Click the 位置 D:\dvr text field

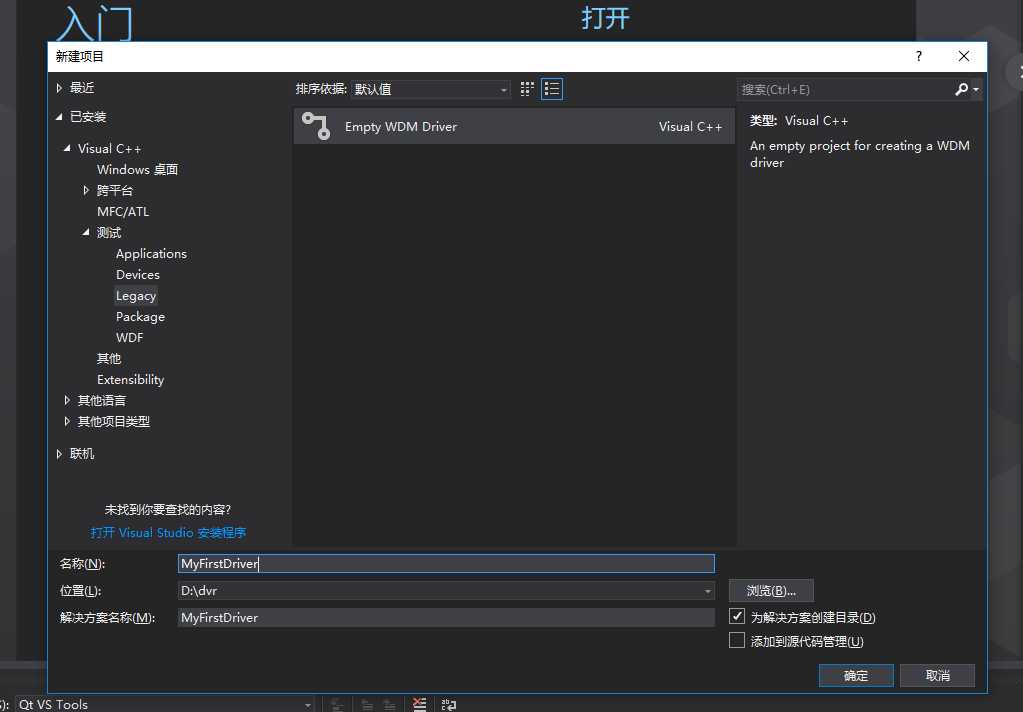pyautogui.click(x=439, y=591)
